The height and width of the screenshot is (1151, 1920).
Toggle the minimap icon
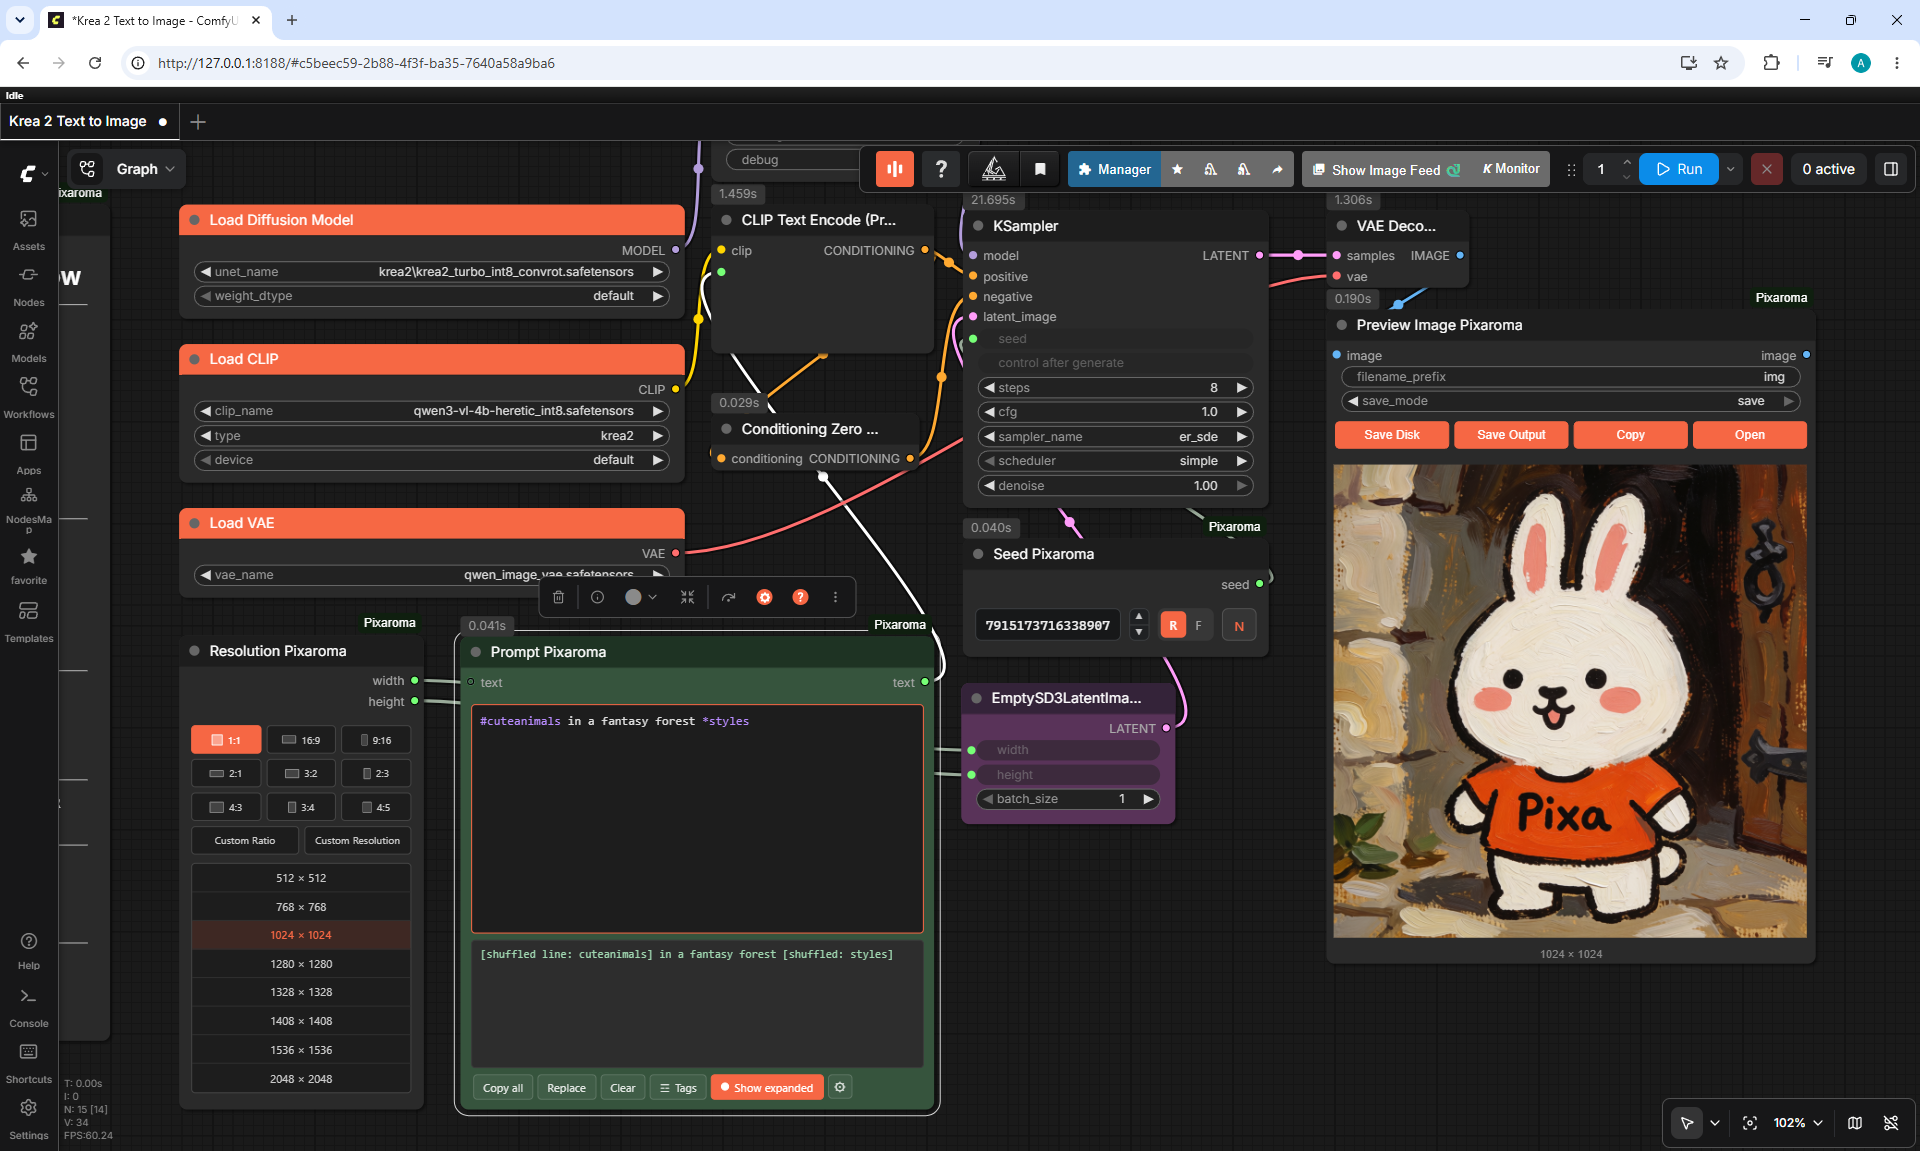click(1855, 1123)
